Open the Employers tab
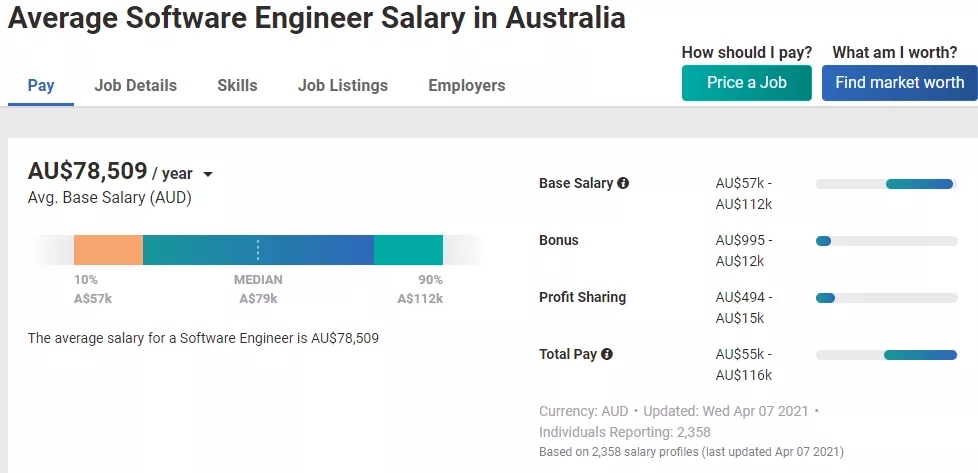Image resolution: width=978 pixels, height=473 pixels. coord(466,86)
